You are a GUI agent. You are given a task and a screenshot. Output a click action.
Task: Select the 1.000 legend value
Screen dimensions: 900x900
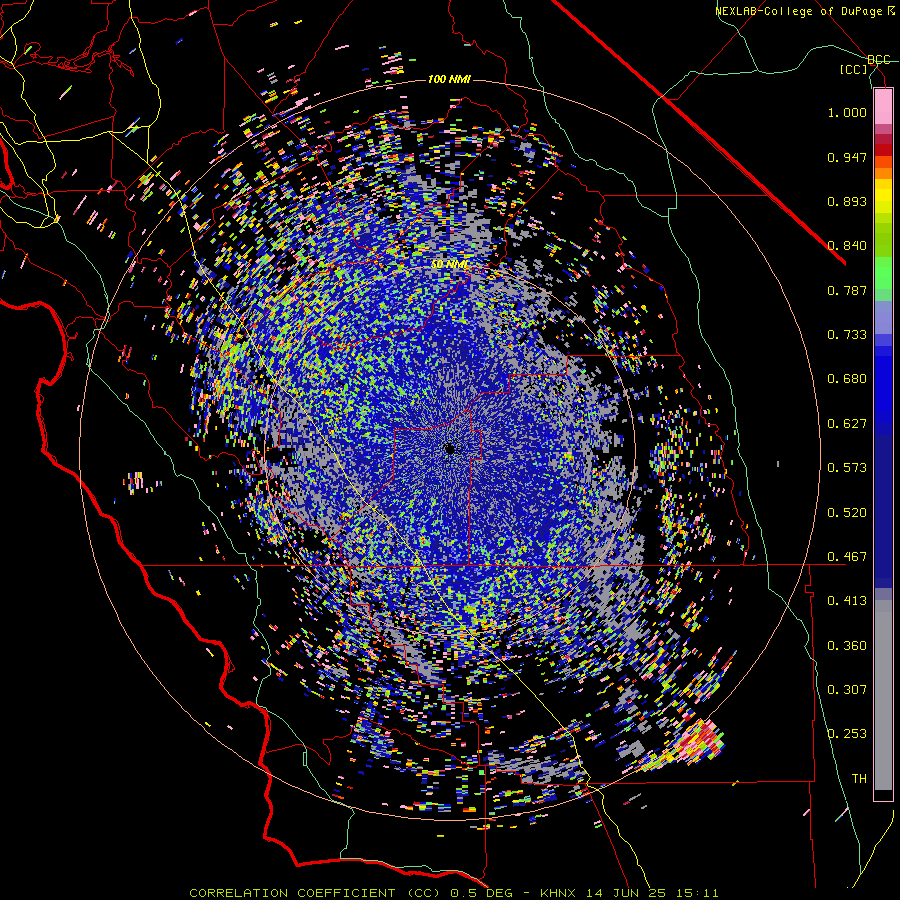[x=847, y=112]
